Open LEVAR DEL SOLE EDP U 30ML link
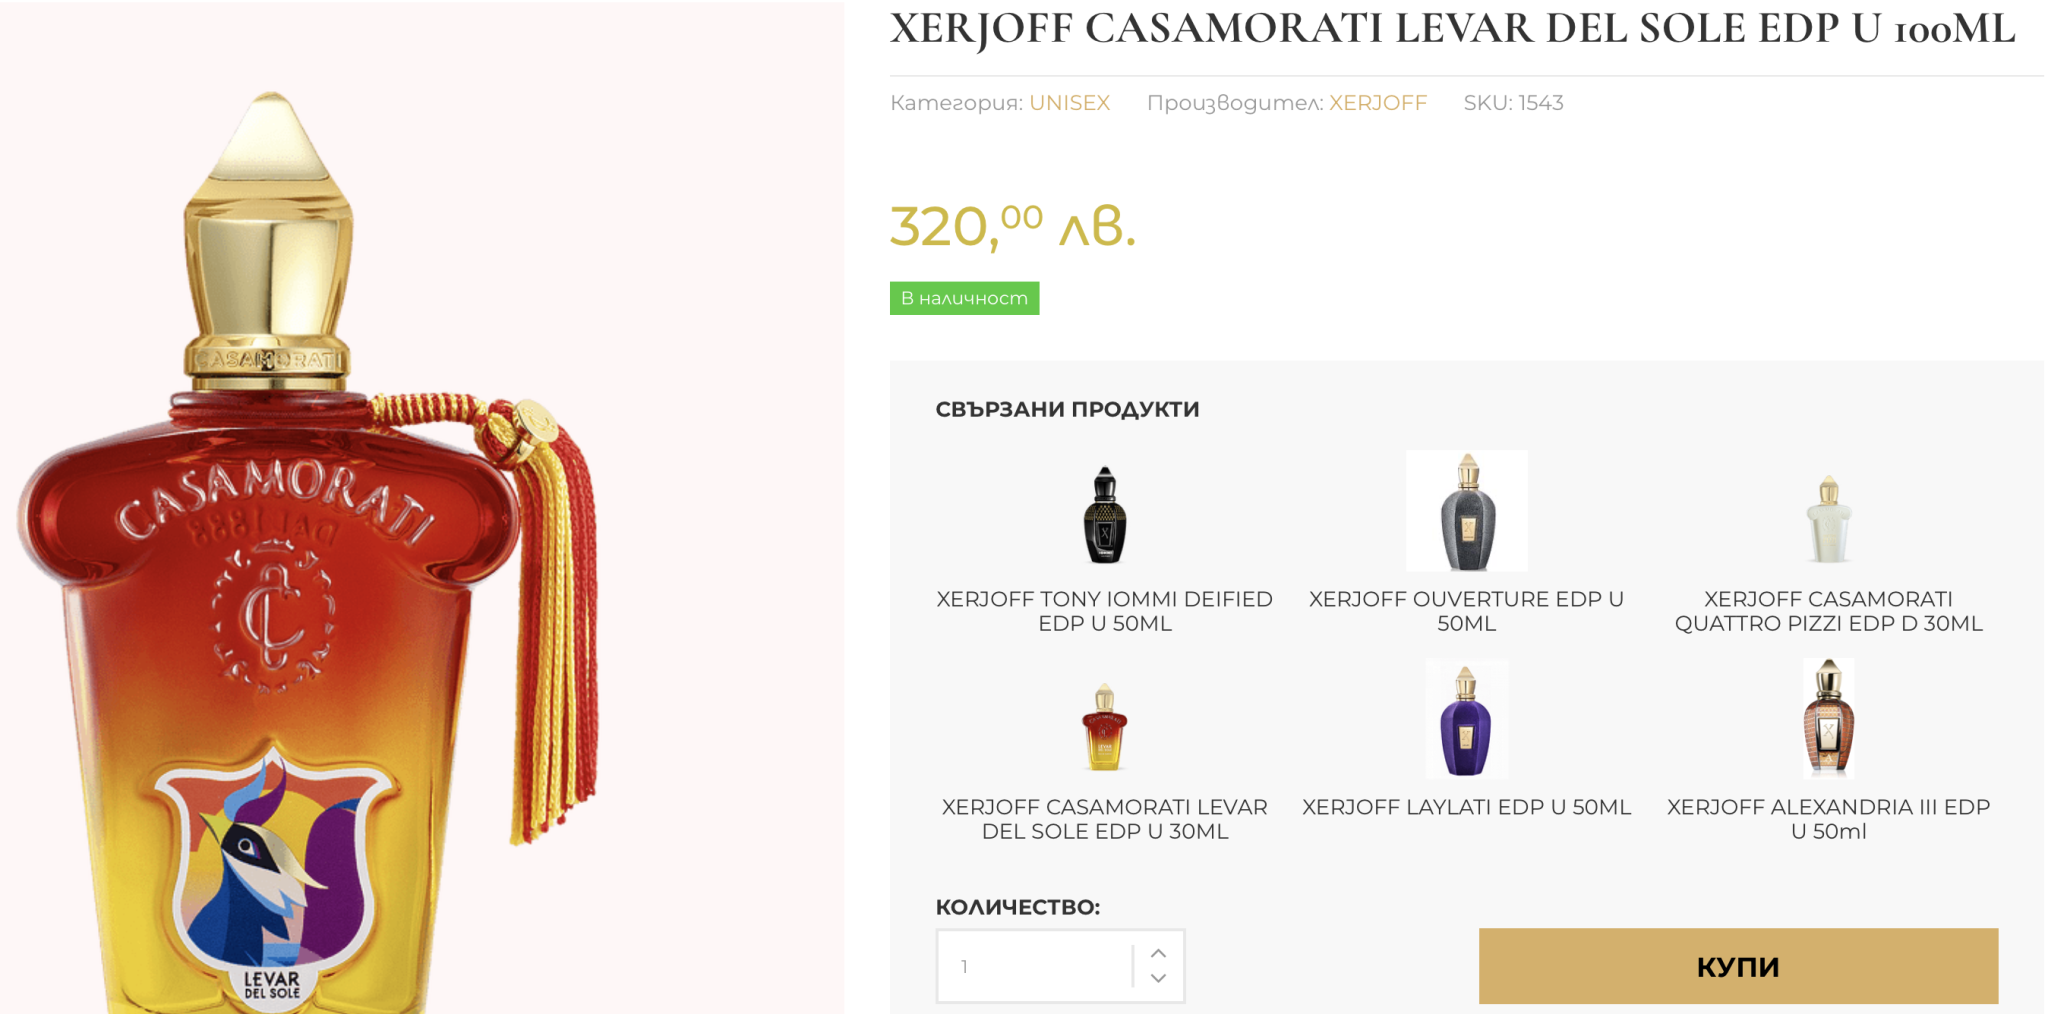 tap(1104, 819)
